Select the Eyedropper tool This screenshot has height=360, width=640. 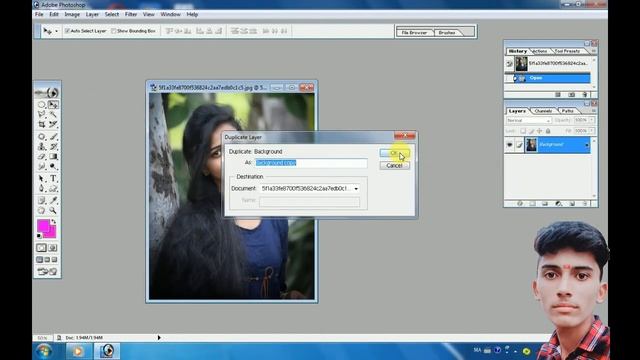(53, 200)
